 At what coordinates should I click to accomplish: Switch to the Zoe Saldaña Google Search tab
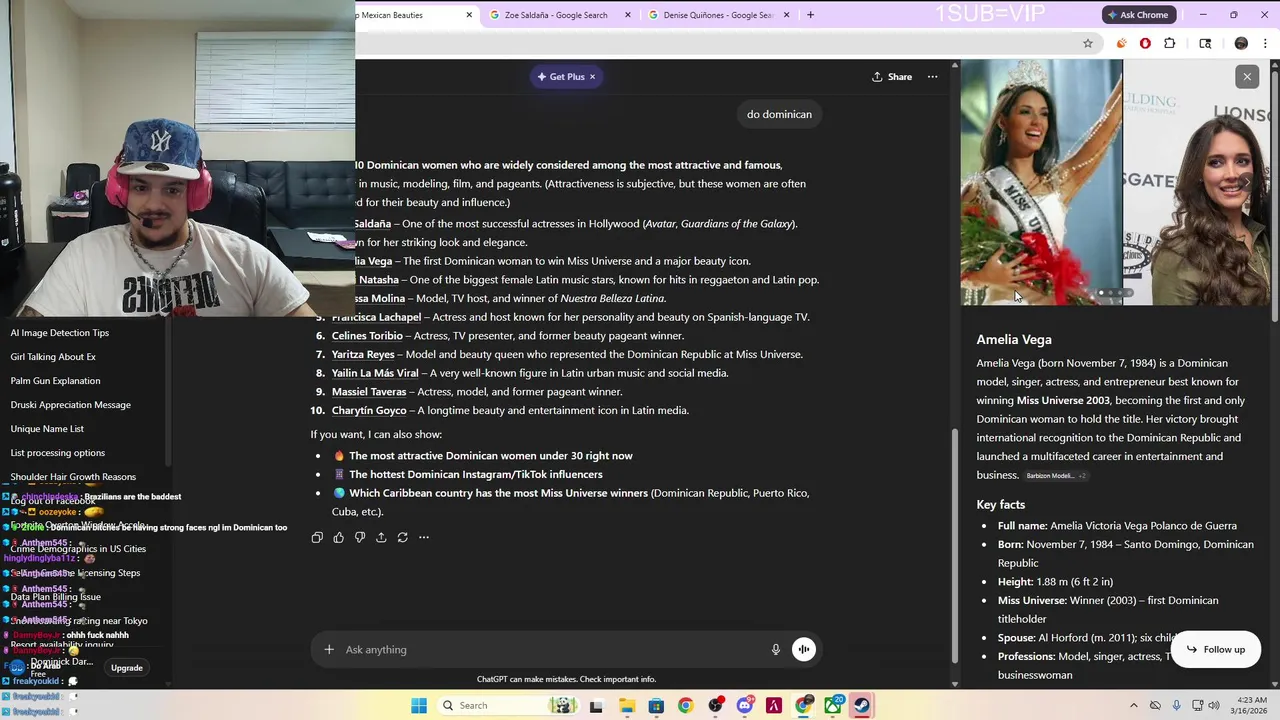click(x=555, y=15)
